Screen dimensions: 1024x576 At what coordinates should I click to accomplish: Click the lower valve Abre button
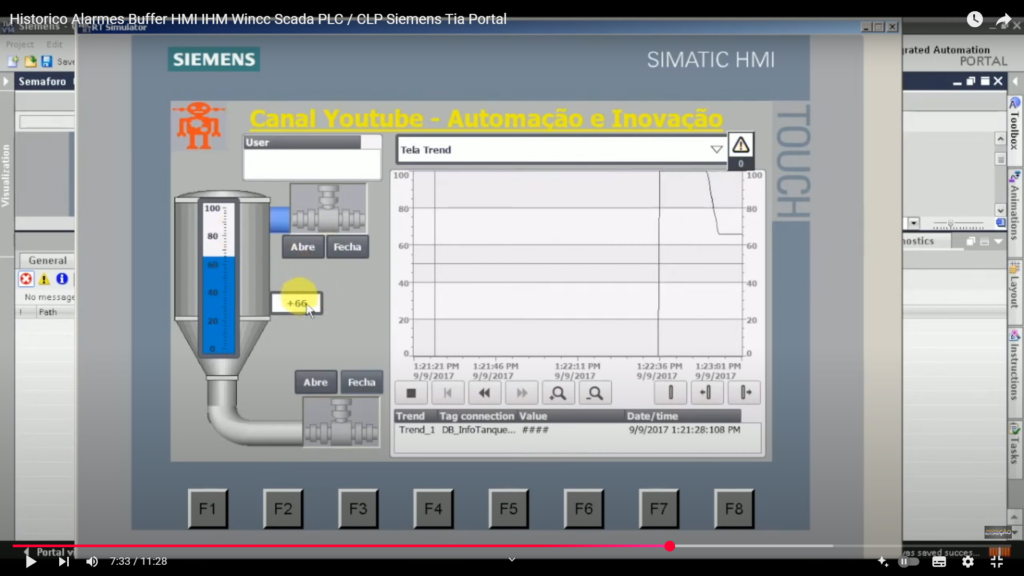tap(315, 382)
